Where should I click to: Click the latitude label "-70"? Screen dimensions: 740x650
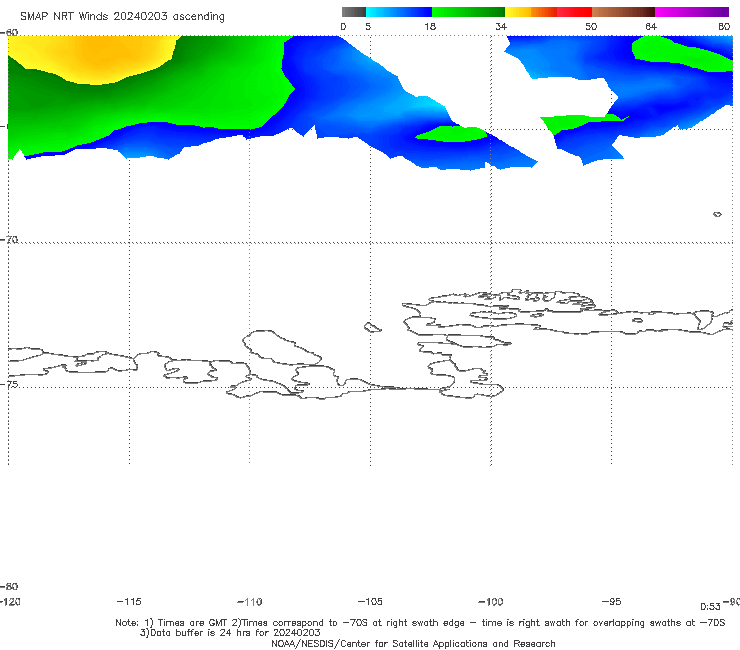click(x=9, y=239)
